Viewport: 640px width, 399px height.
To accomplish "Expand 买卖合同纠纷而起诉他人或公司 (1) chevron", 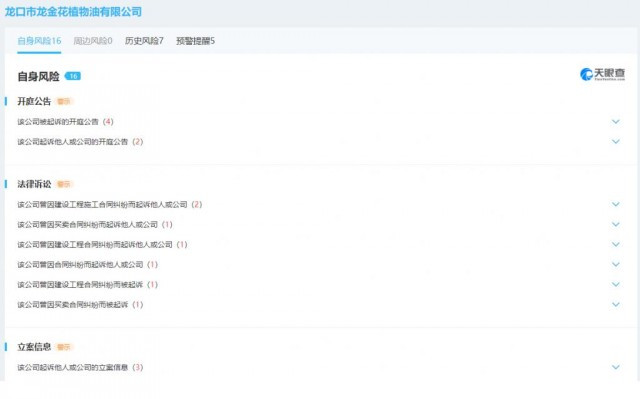I will coord(616,224).
